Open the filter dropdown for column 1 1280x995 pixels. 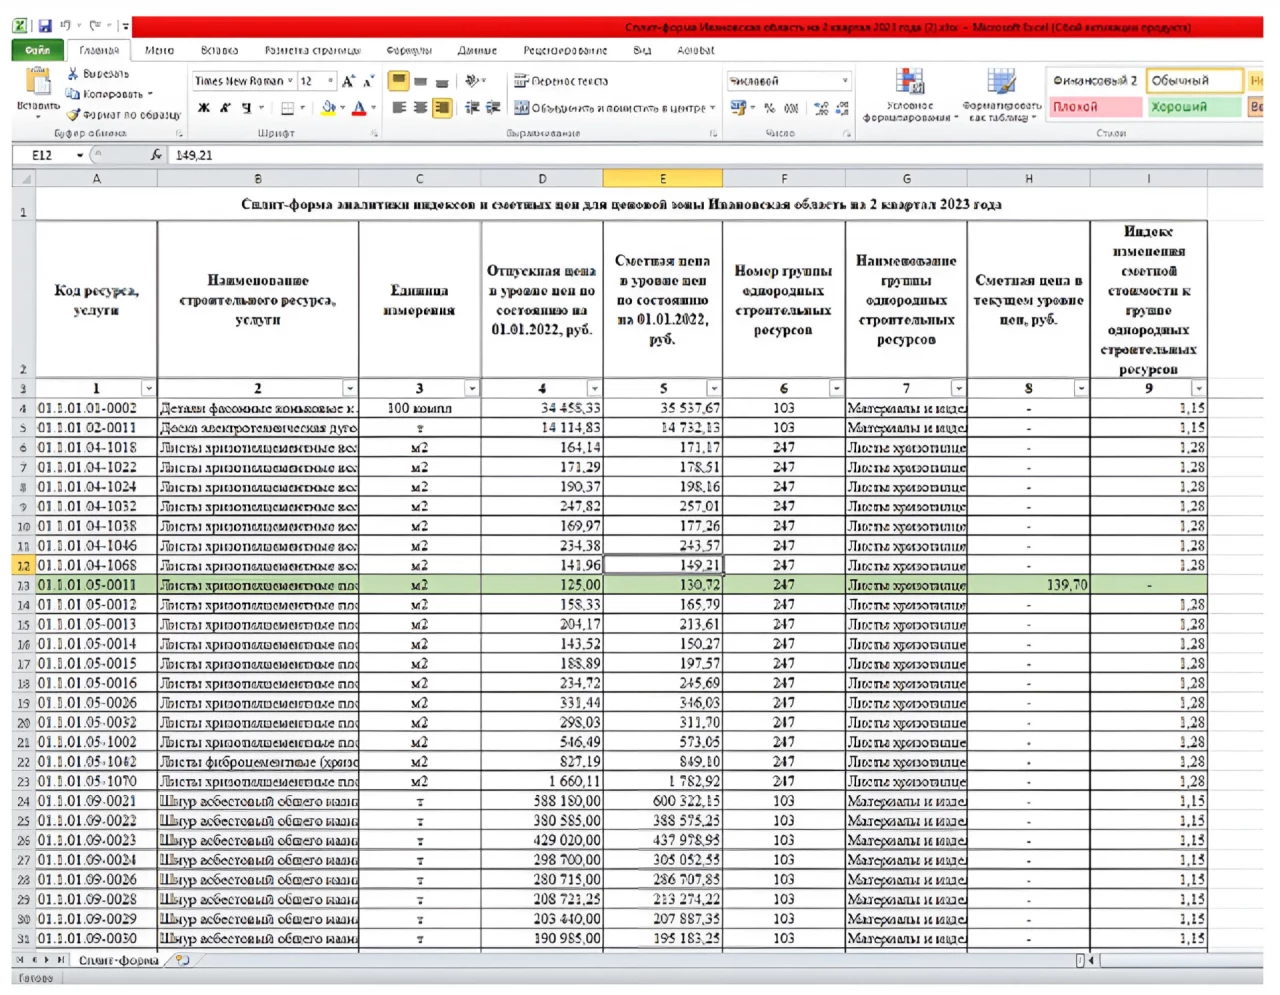(x=149, y=388)
